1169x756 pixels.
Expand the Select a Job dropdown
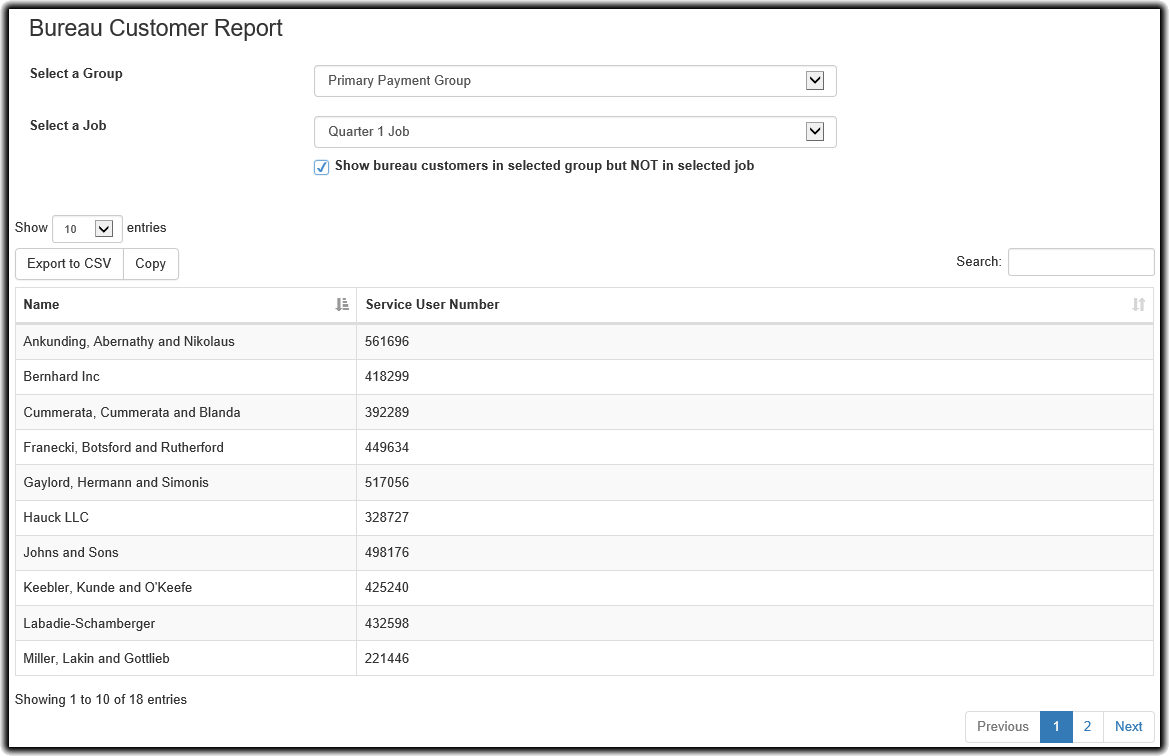[x=575, y=132]
